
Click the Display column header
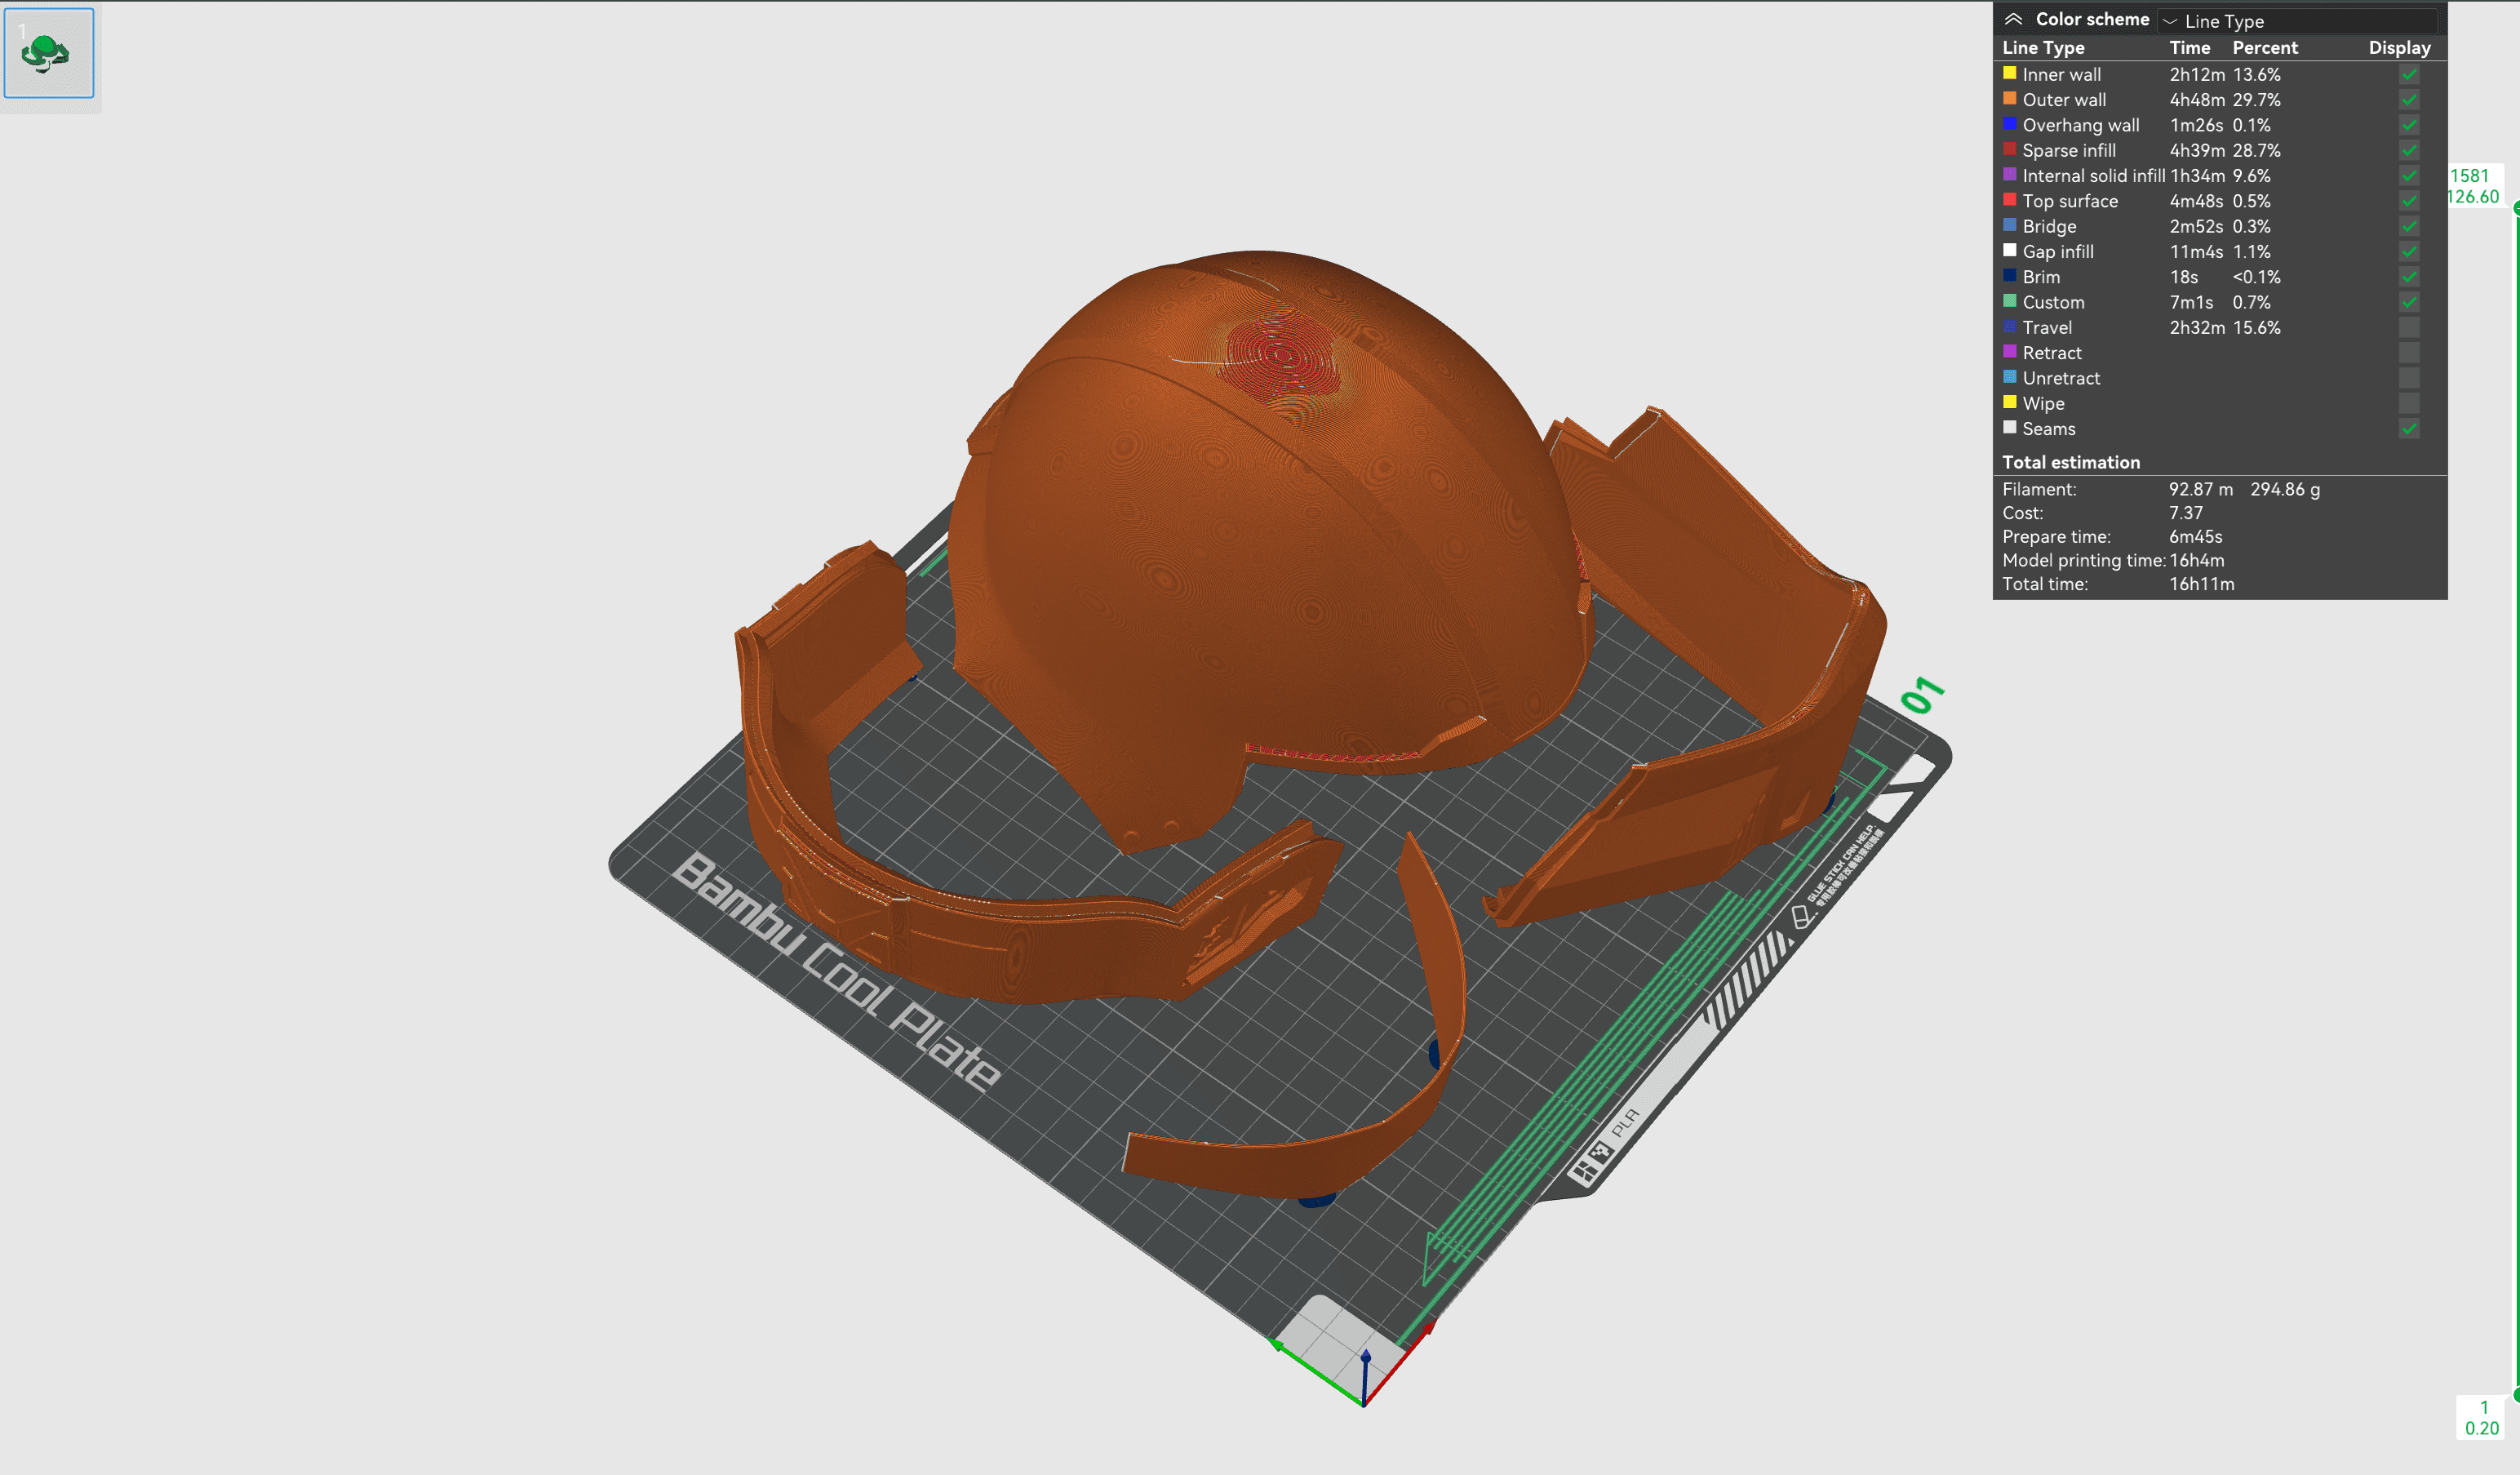pyautogui.click(x=2399, y=48)
